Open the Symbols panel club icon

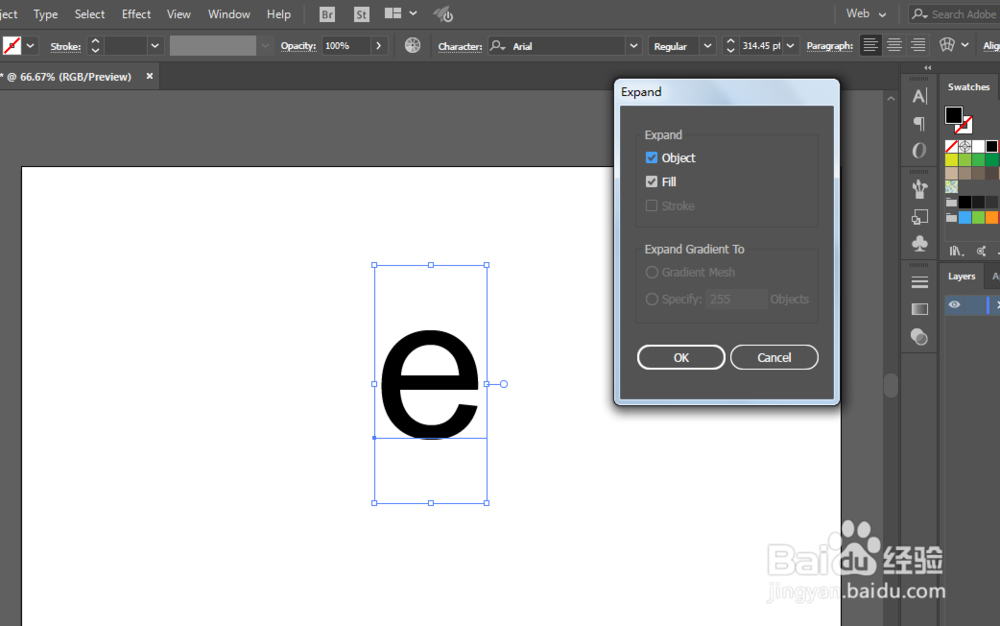point(919,244)
